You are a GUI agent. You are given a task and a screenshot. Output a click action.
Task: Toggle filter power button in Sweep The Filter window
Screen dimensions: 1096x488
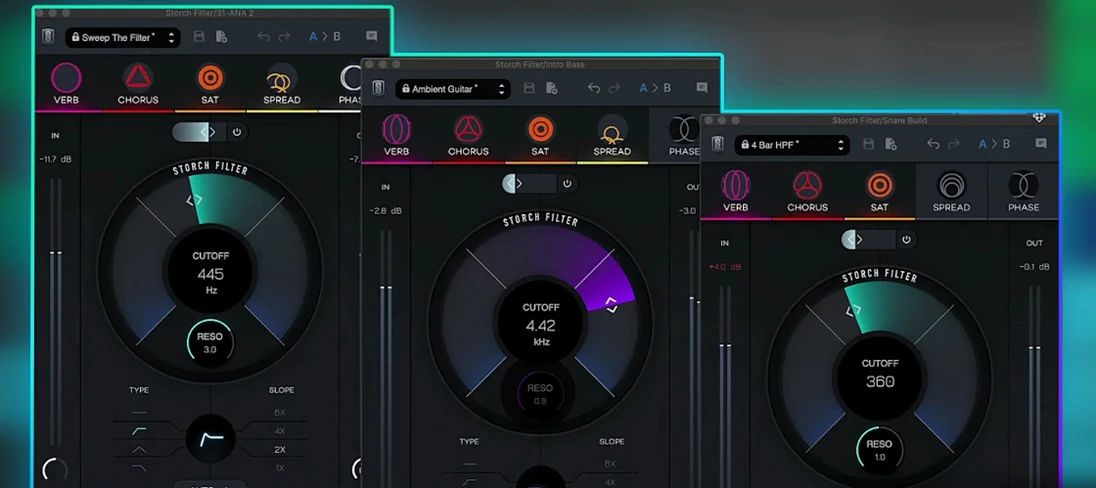point(236,132)
